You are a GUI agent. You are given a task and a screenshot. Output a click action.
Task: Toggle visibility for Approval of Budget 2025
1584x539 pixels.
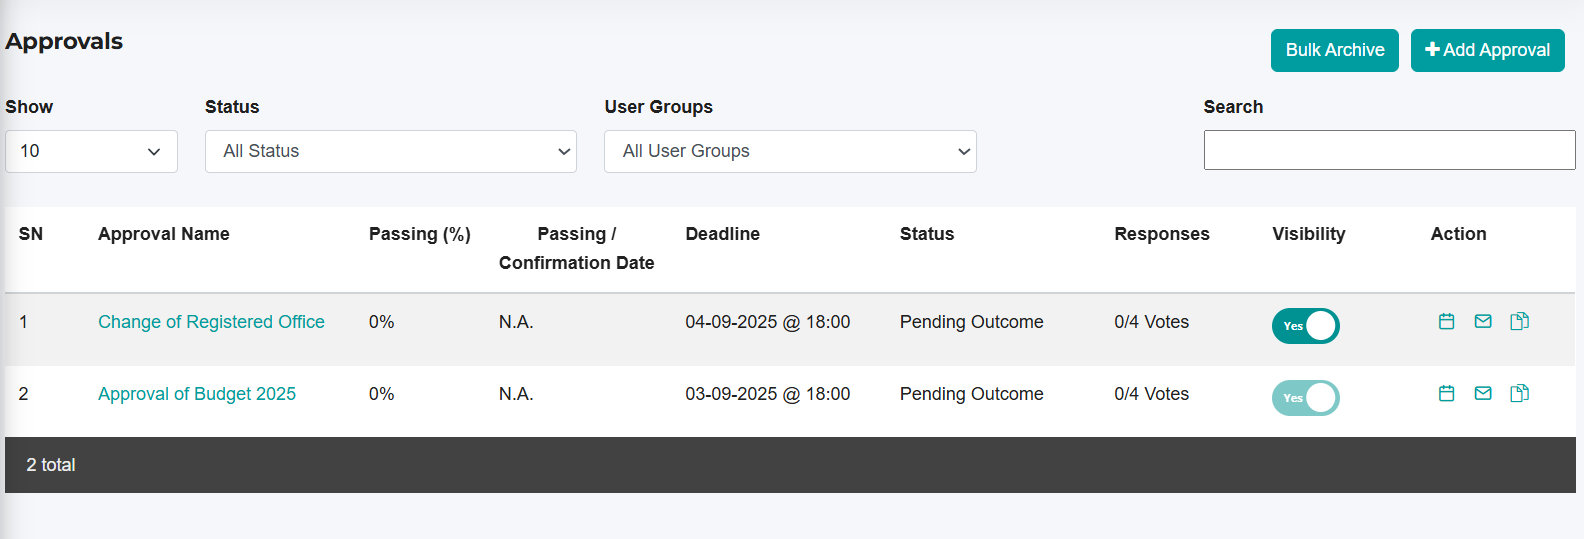[x=1305, y=398]
